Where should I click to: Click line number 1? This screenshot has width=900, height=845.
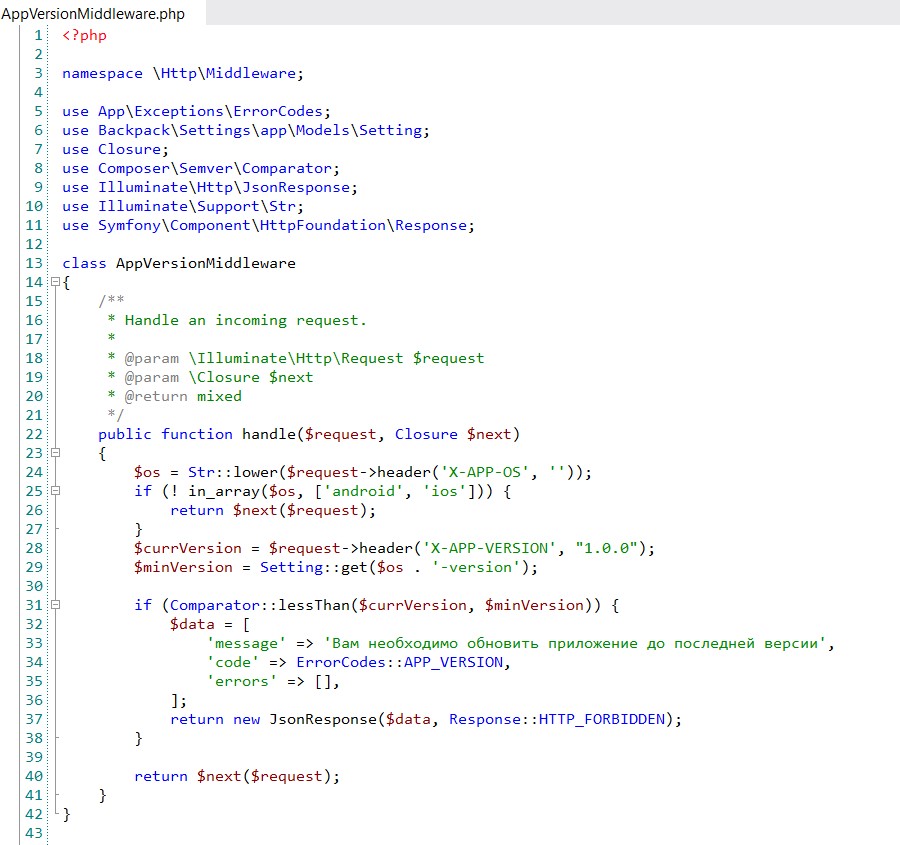point(38,34)
